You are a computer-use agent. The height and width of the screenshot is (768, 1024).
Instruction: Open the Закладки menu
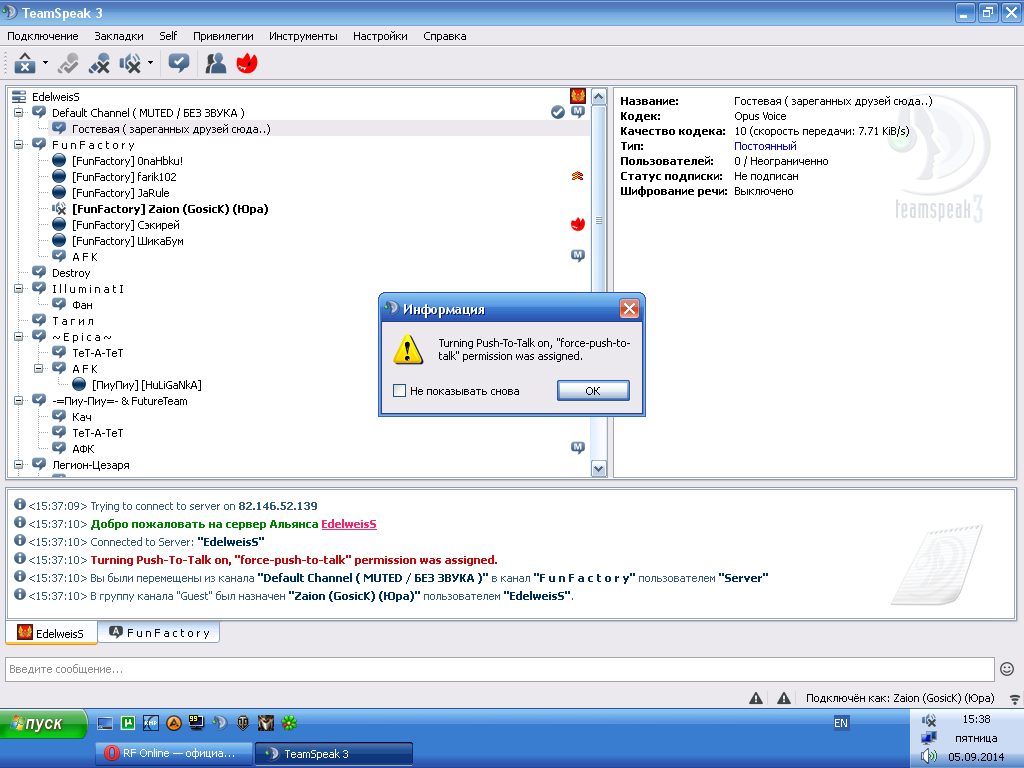(x=119, y=36)
